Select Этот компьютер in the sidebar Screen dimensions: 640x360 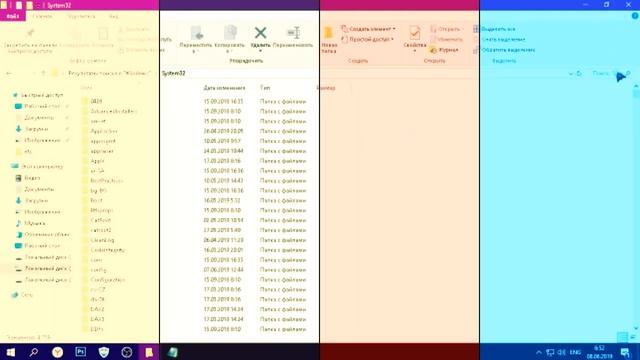click(x=38, y=167)
